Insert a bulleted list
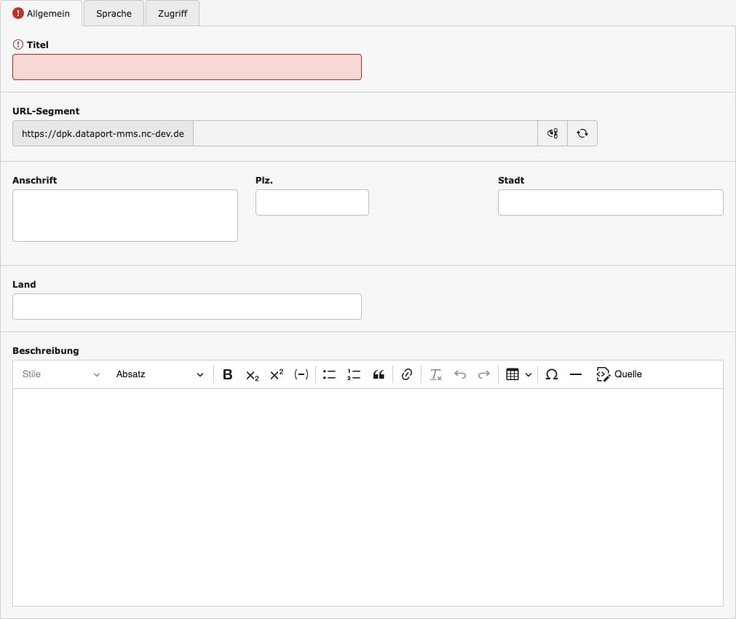The height and width of the screenshot is (619, 736). [329, 375]
